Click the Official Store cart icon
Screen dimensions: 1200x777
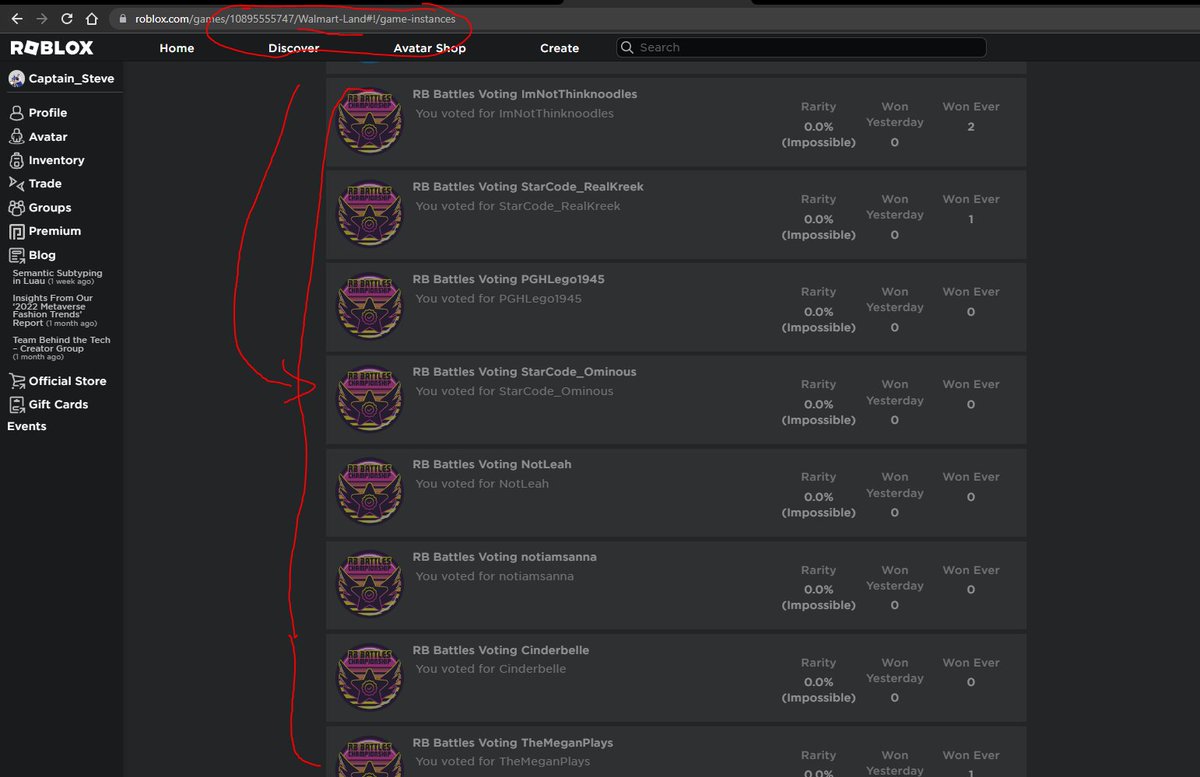tap(16, 381)
